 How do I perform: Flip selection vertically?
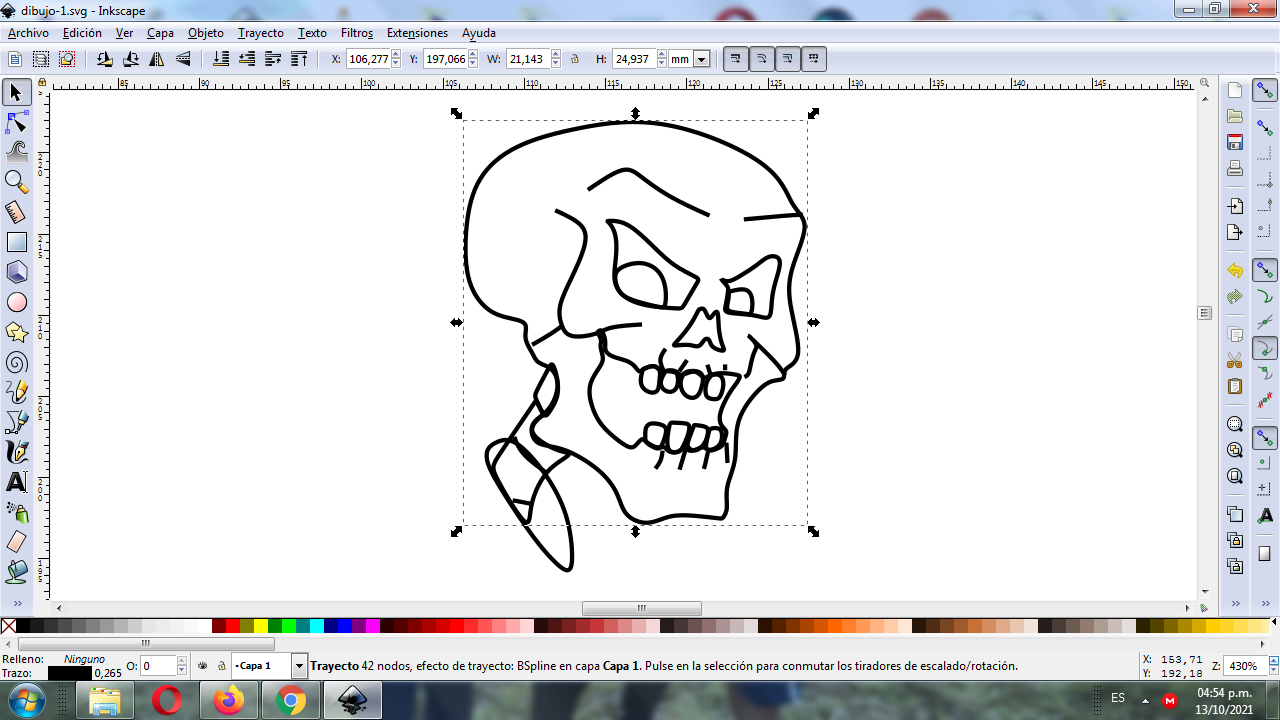[x=183, y=59]
